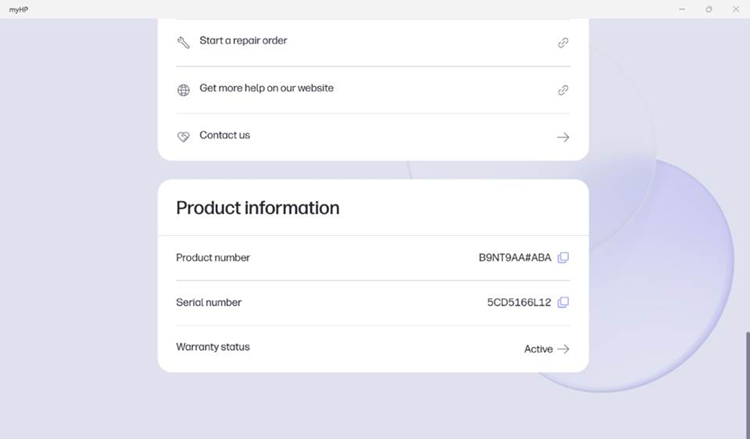Click the Active warranty status text
This screenshot has height=439, width=750.
(538, 349)
